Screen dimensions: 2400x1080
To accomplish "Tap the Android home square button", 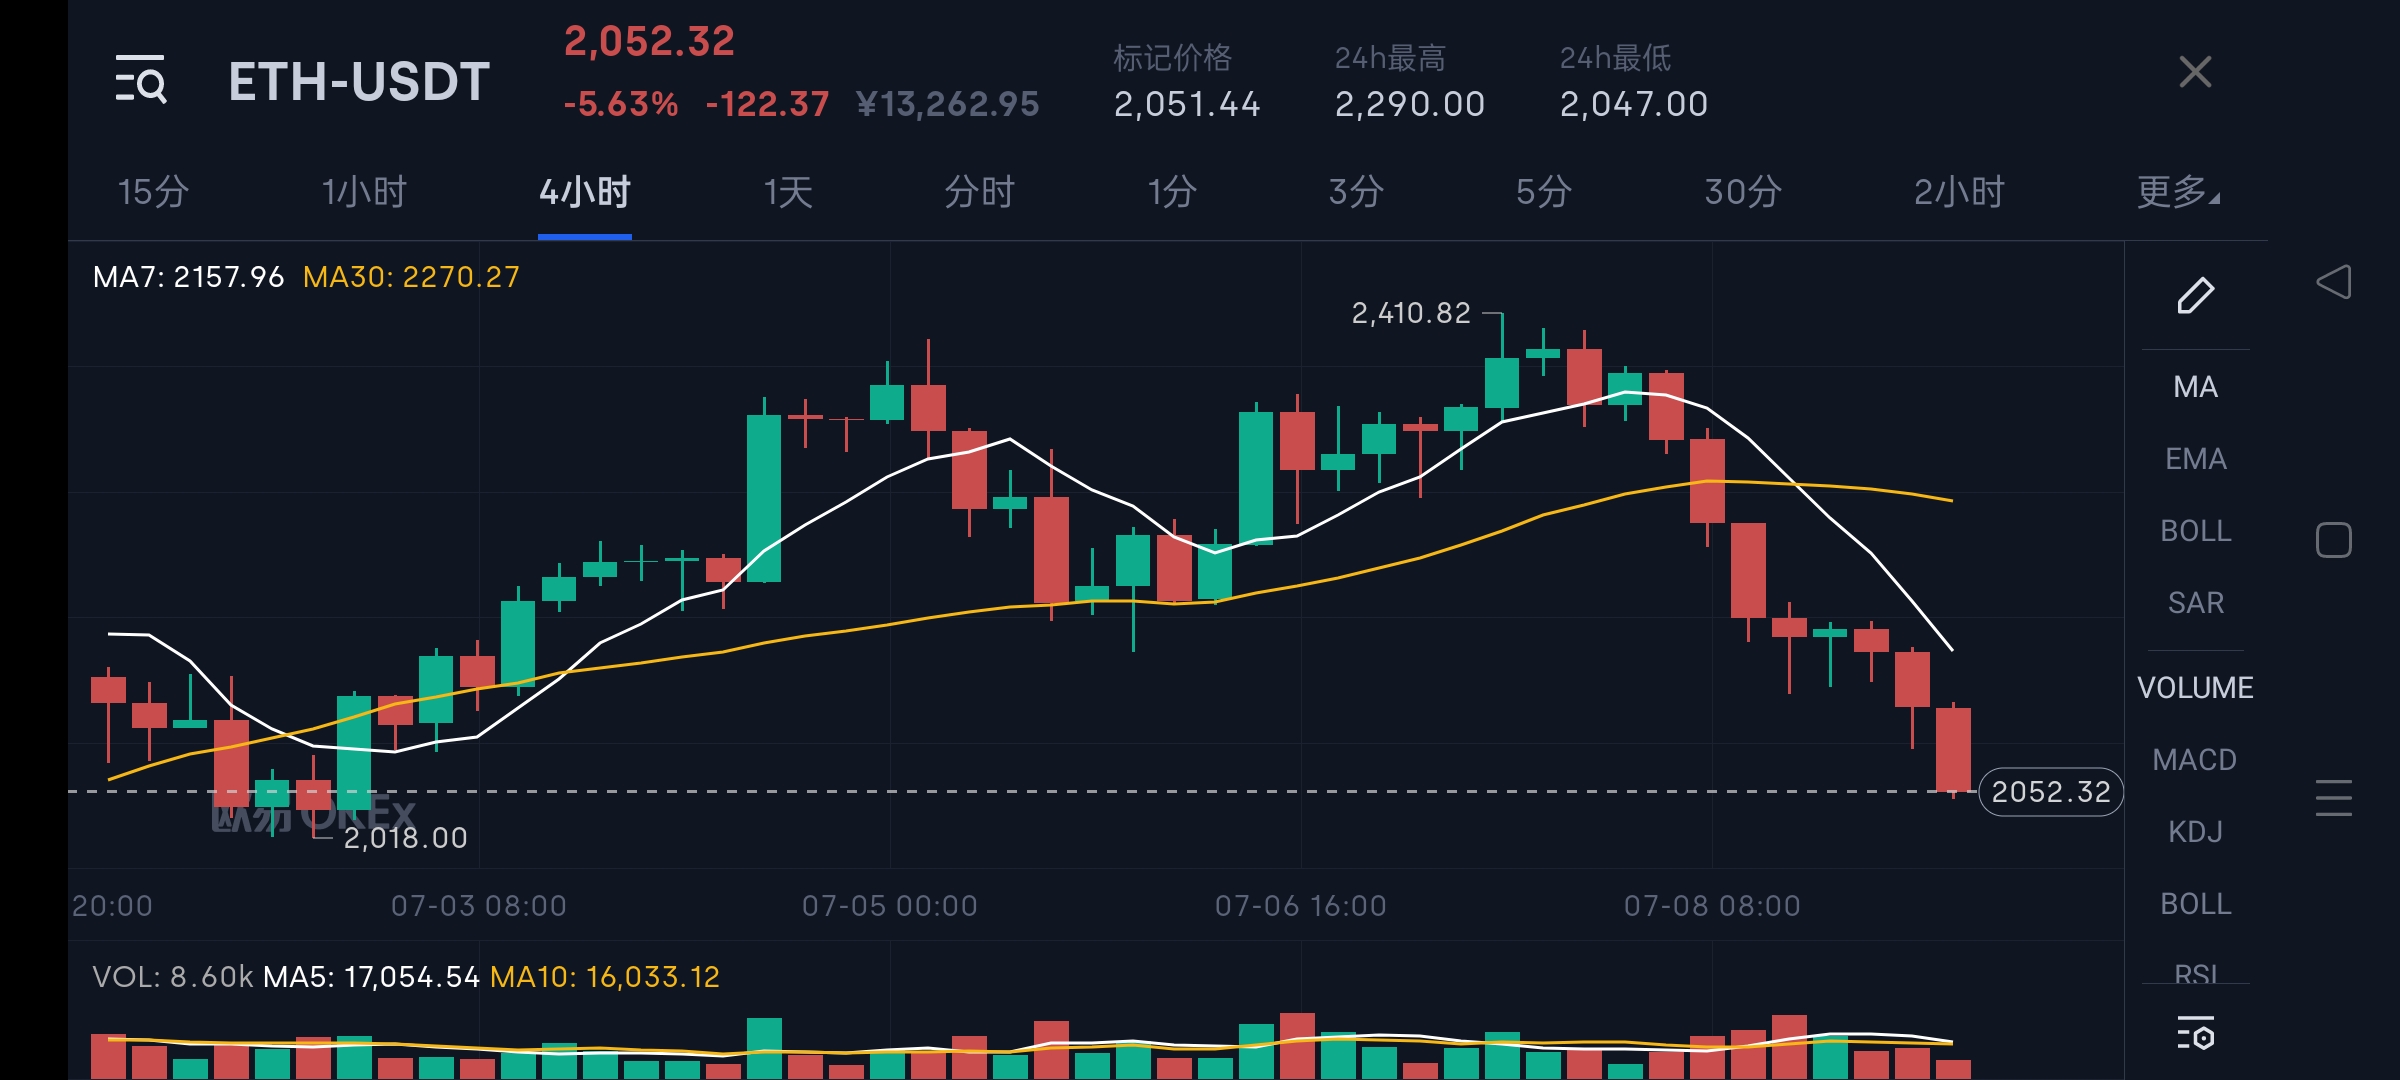I will [2333, 540].
